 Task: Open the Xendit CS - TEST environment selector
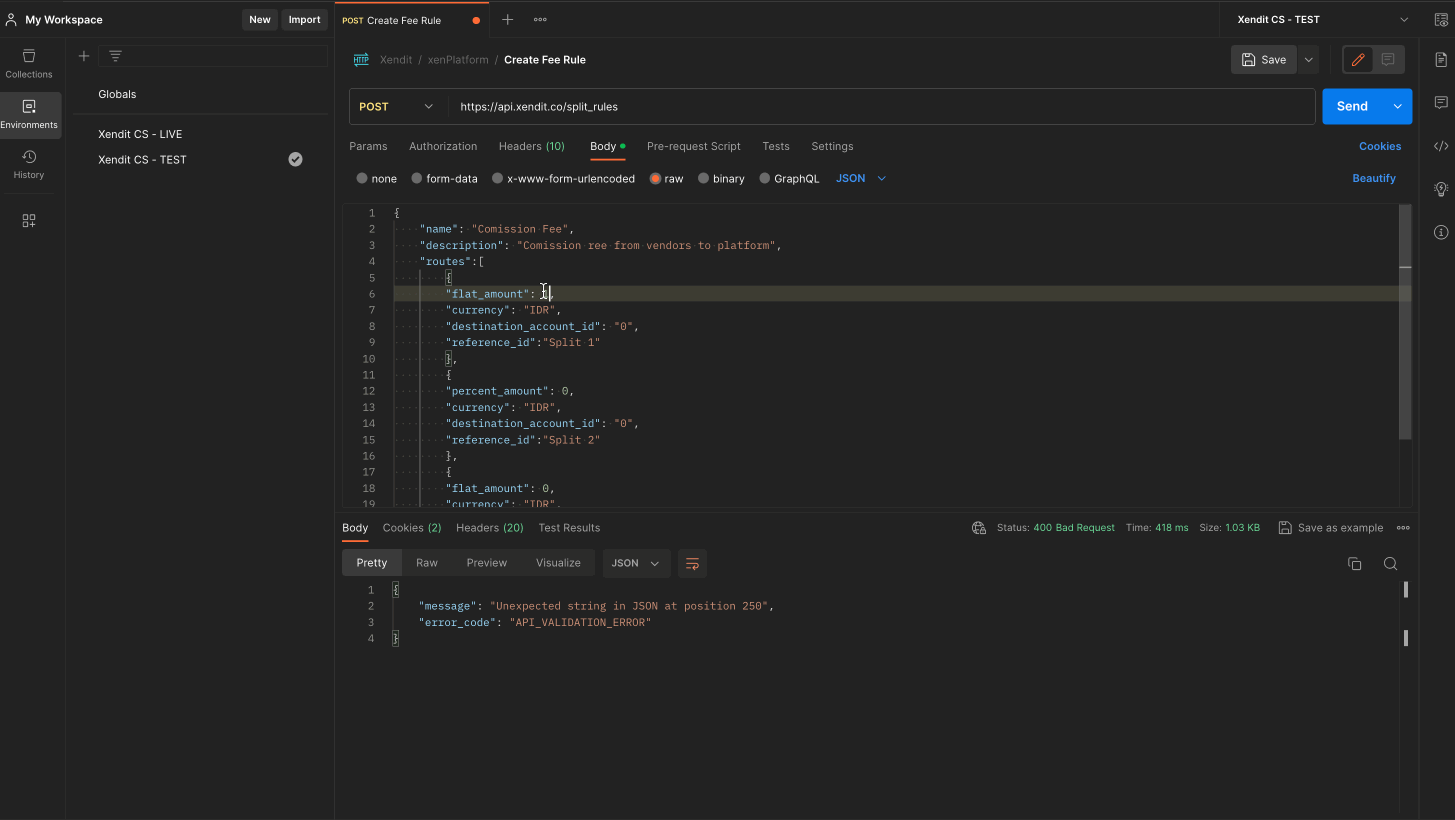coord(1322,19)
